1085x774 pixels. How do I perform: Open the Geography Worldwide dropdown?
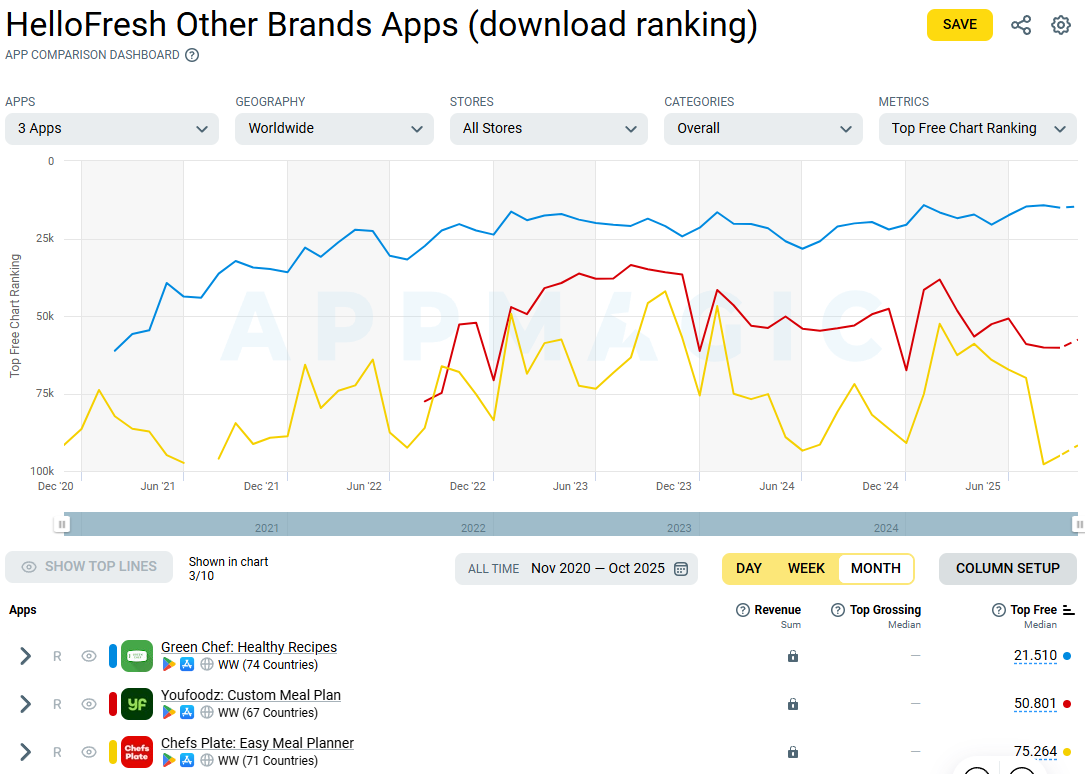[334, 128]
